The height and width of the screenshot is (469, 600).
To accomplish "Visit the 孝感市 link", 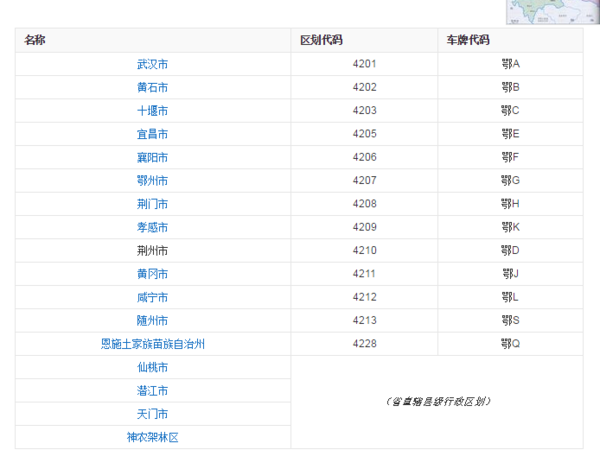I will pyautogui.click(x=152, y=227).
